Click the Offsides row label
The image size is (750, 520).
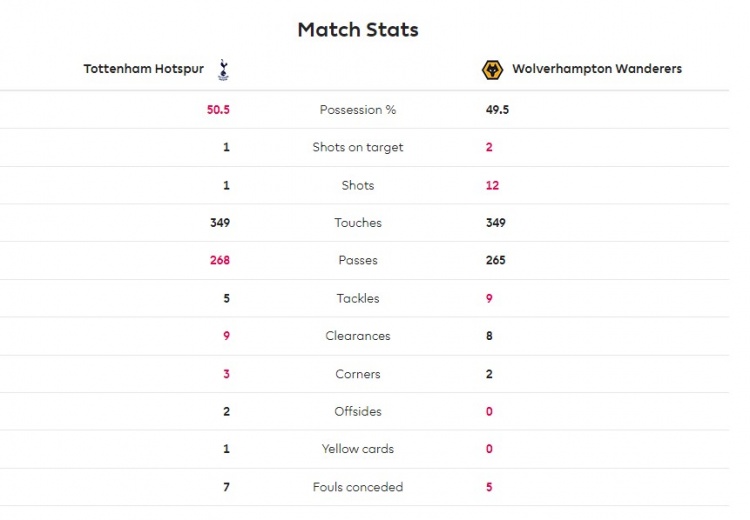coord(358,411)
